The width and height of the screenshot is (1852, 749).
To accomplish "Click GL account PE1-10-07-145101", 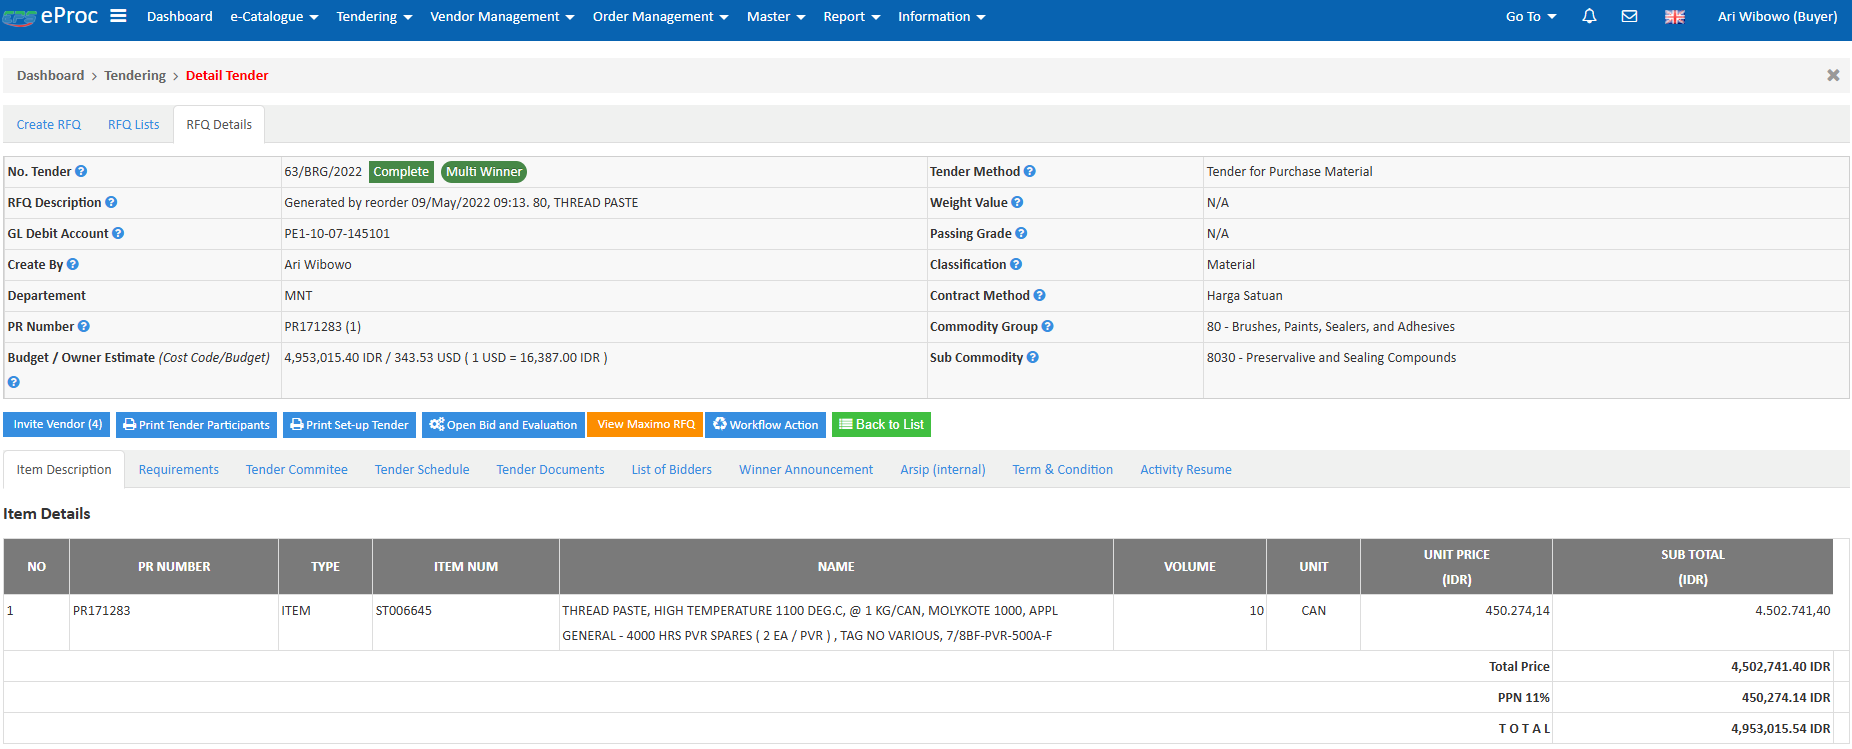I will 337,234.
